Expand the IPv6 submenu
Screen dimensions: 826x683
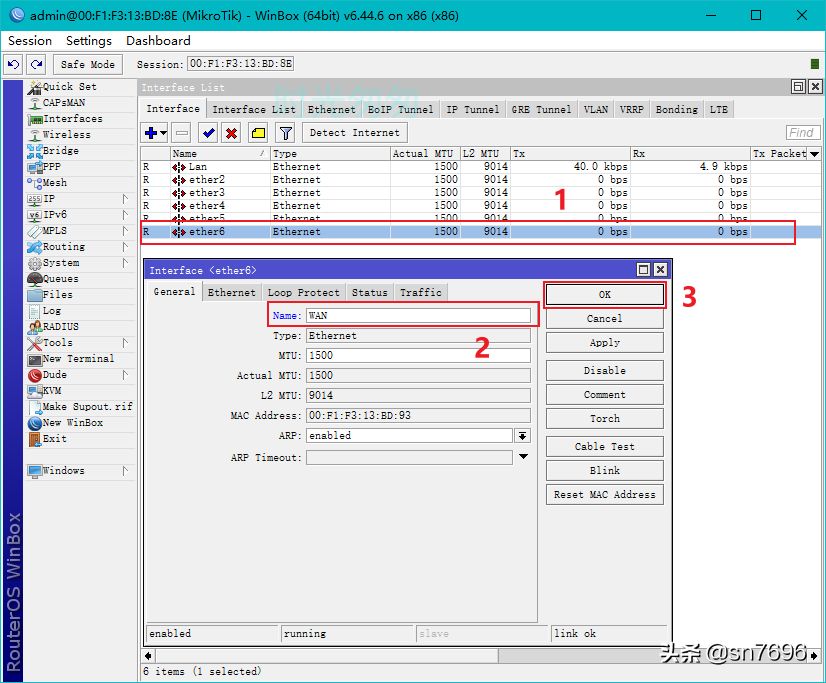pyautogui.click(x=125, y=215)
